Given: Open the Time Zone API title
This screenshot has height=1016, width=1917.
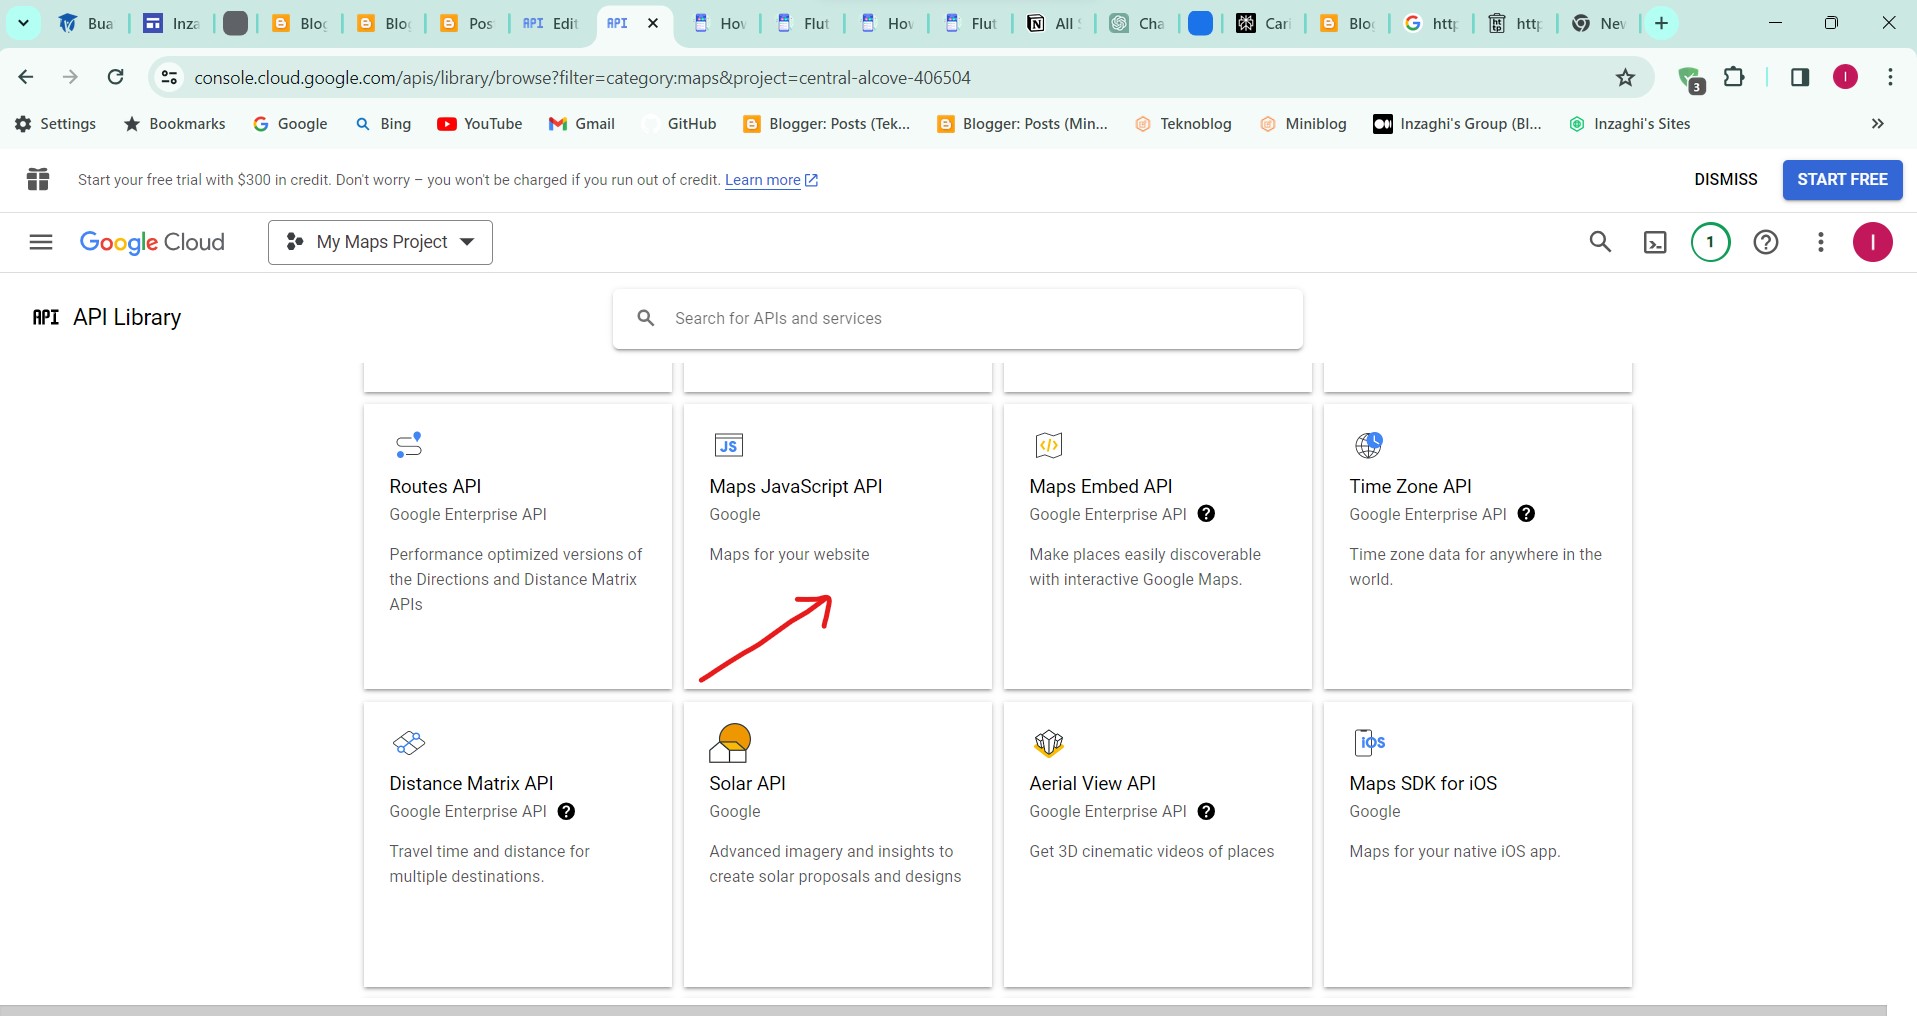Looking at the screenshot, I should point(1410,486).
